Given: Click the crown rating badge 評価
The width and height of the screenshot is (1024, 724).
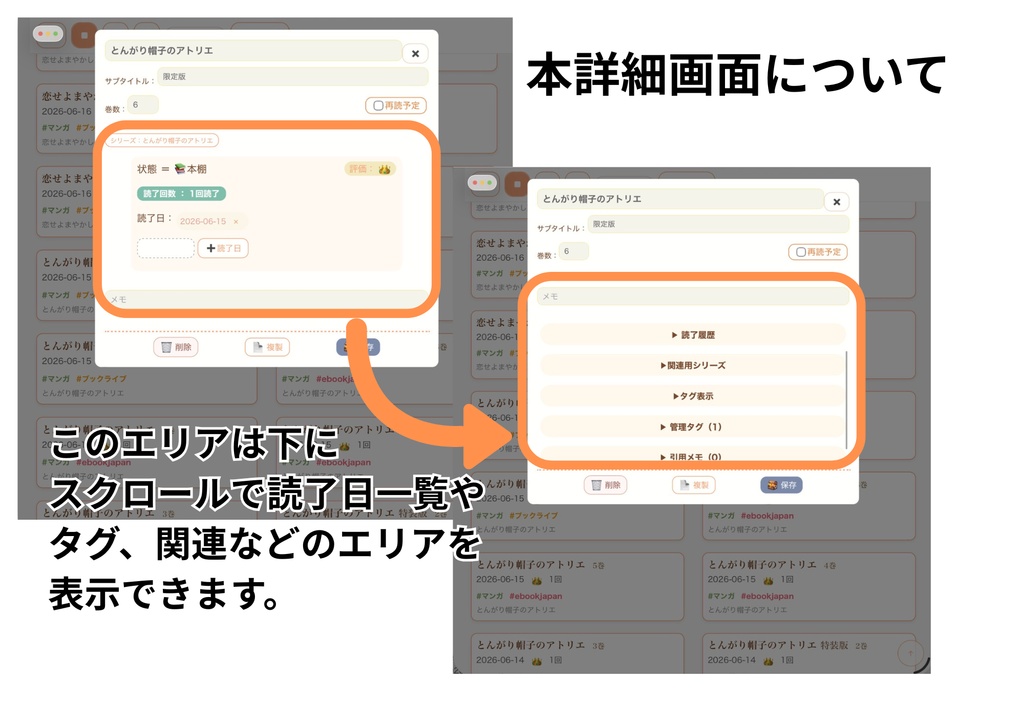Looking at the screenshot, I should click(x=370, y=169).
